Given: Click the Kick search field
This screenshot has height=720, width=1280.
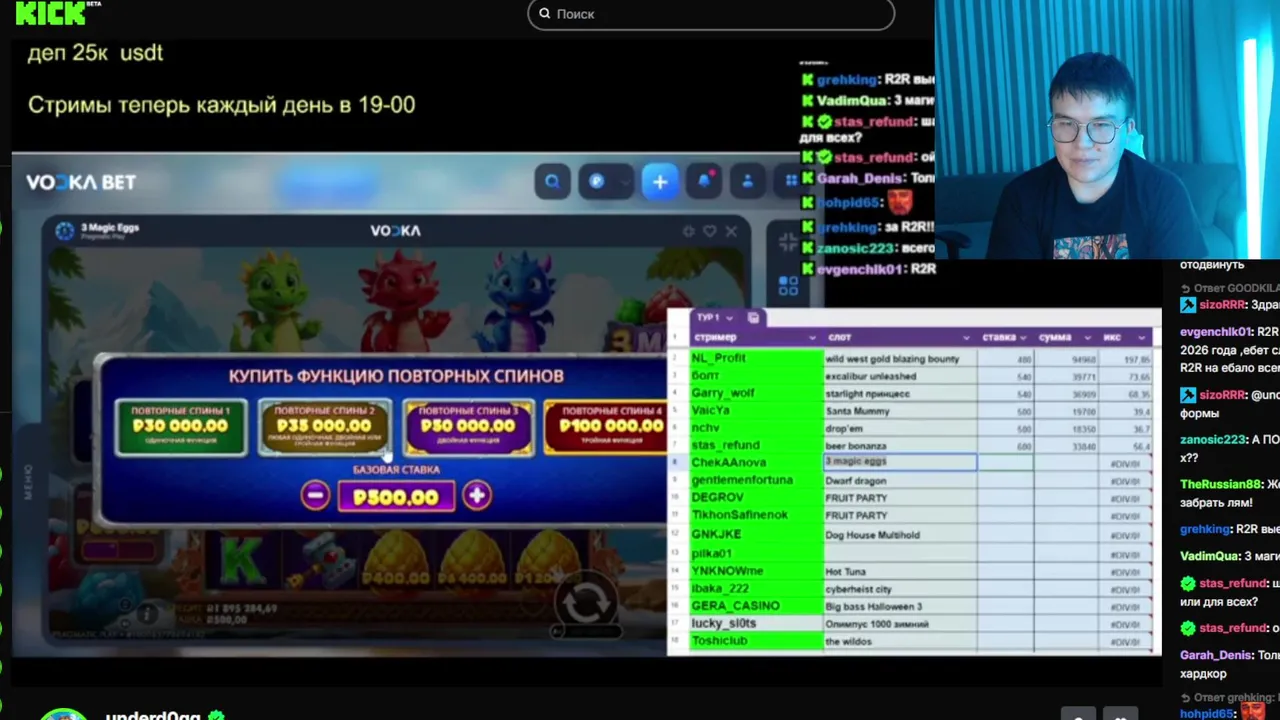Looking at the screenshot, I should 711,14.
